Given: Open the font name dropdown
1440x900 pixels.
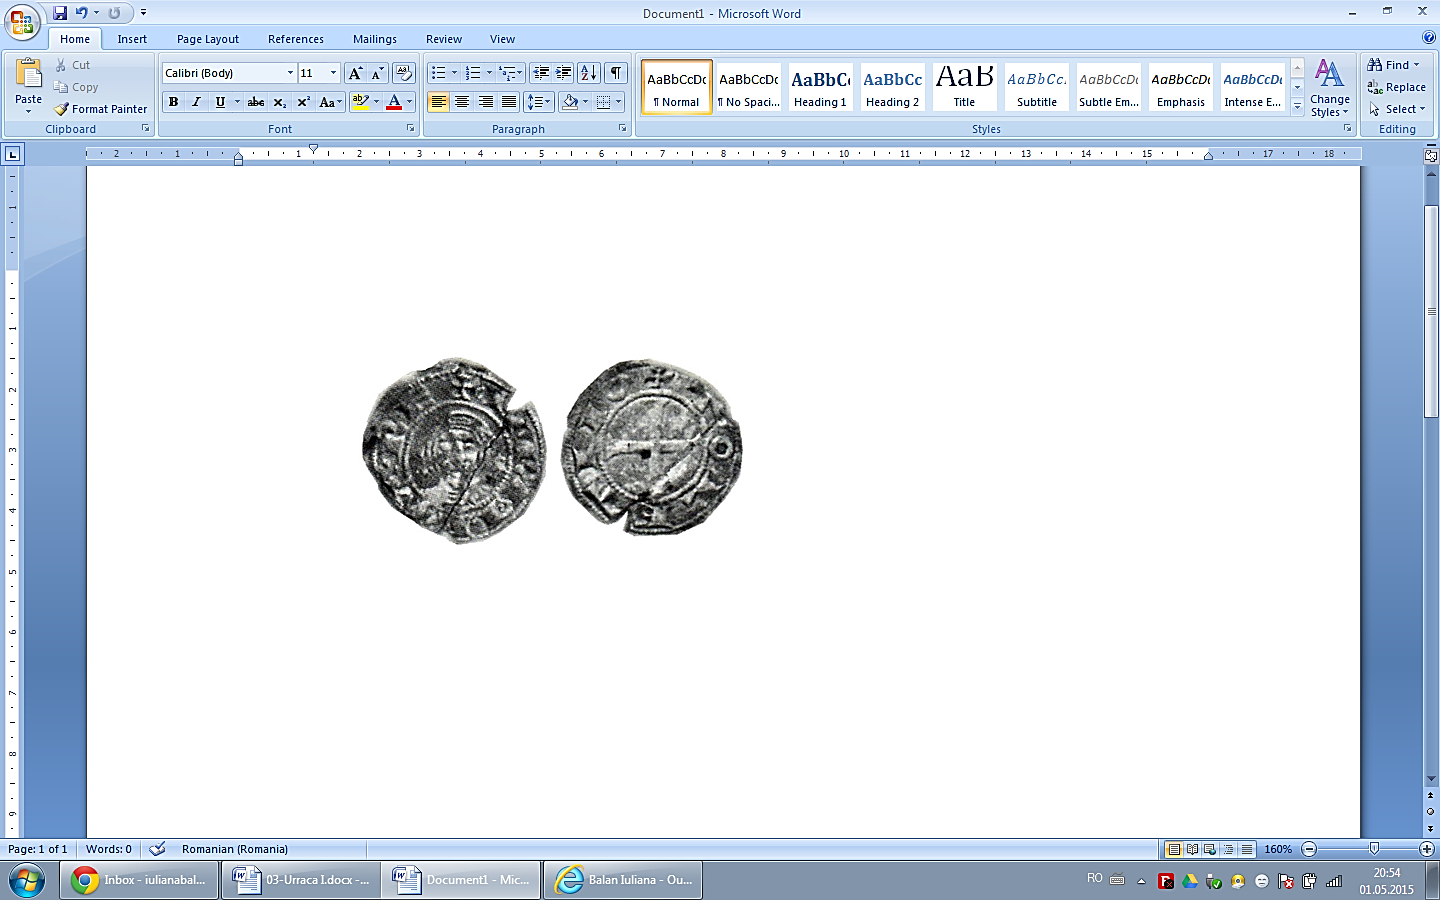Looking at the screenshot, I should pyautogui.click(x=290, y=73).
